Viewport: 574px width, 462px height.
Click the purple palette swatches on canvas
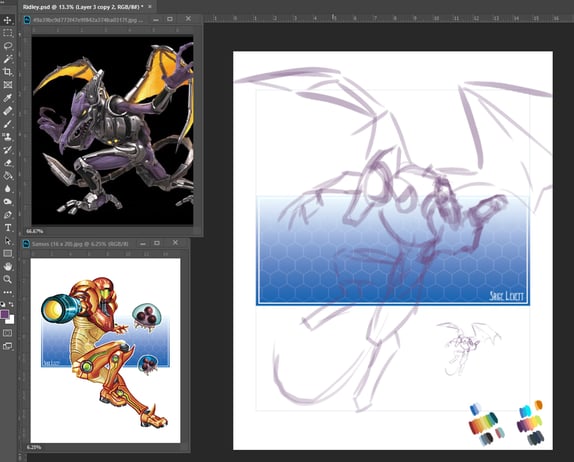pos(530,423)
